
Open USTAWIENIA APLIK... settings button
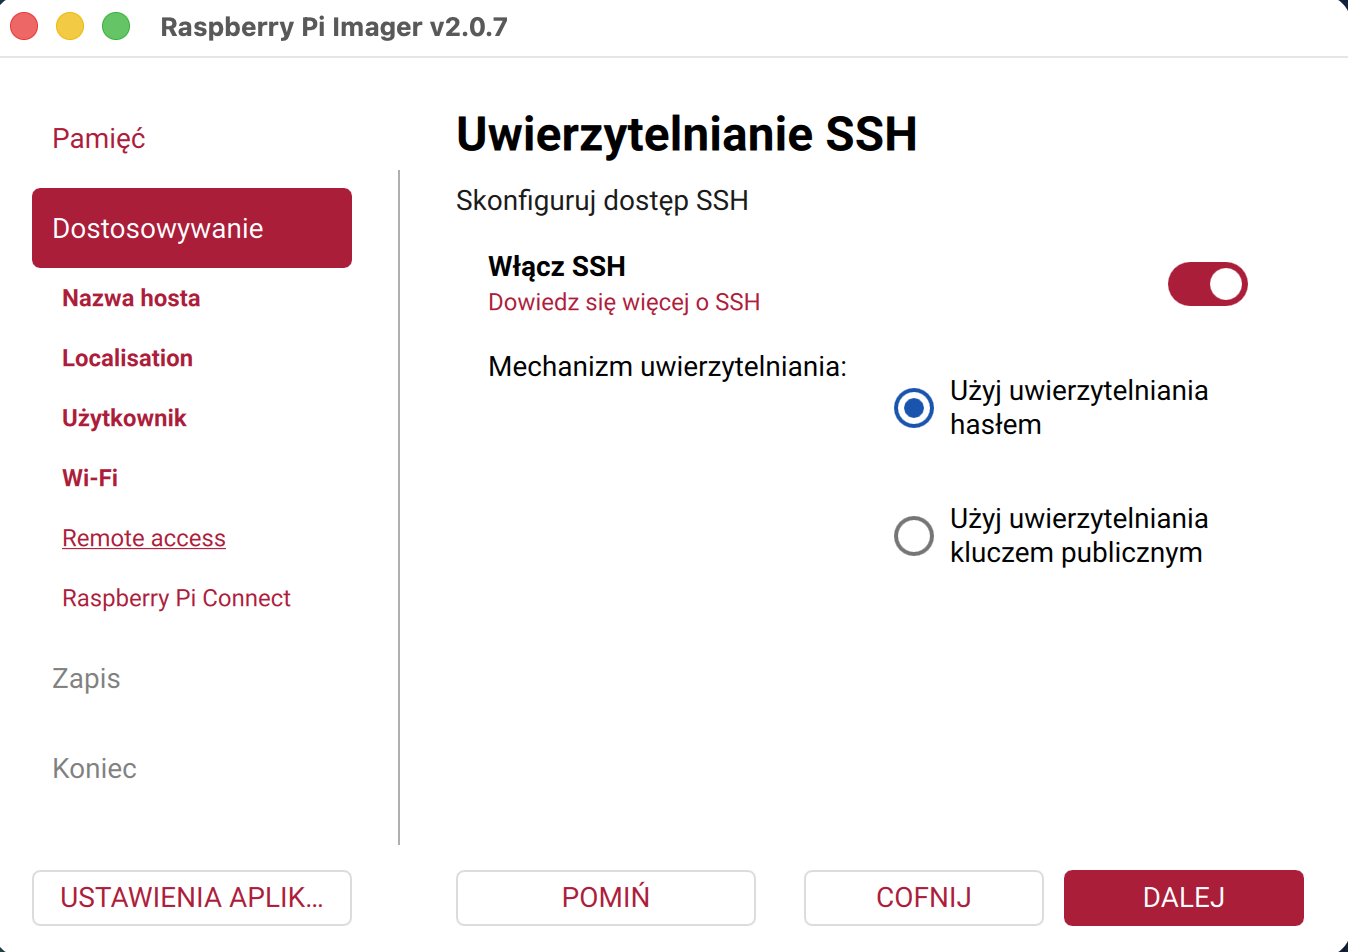[191, 897]
